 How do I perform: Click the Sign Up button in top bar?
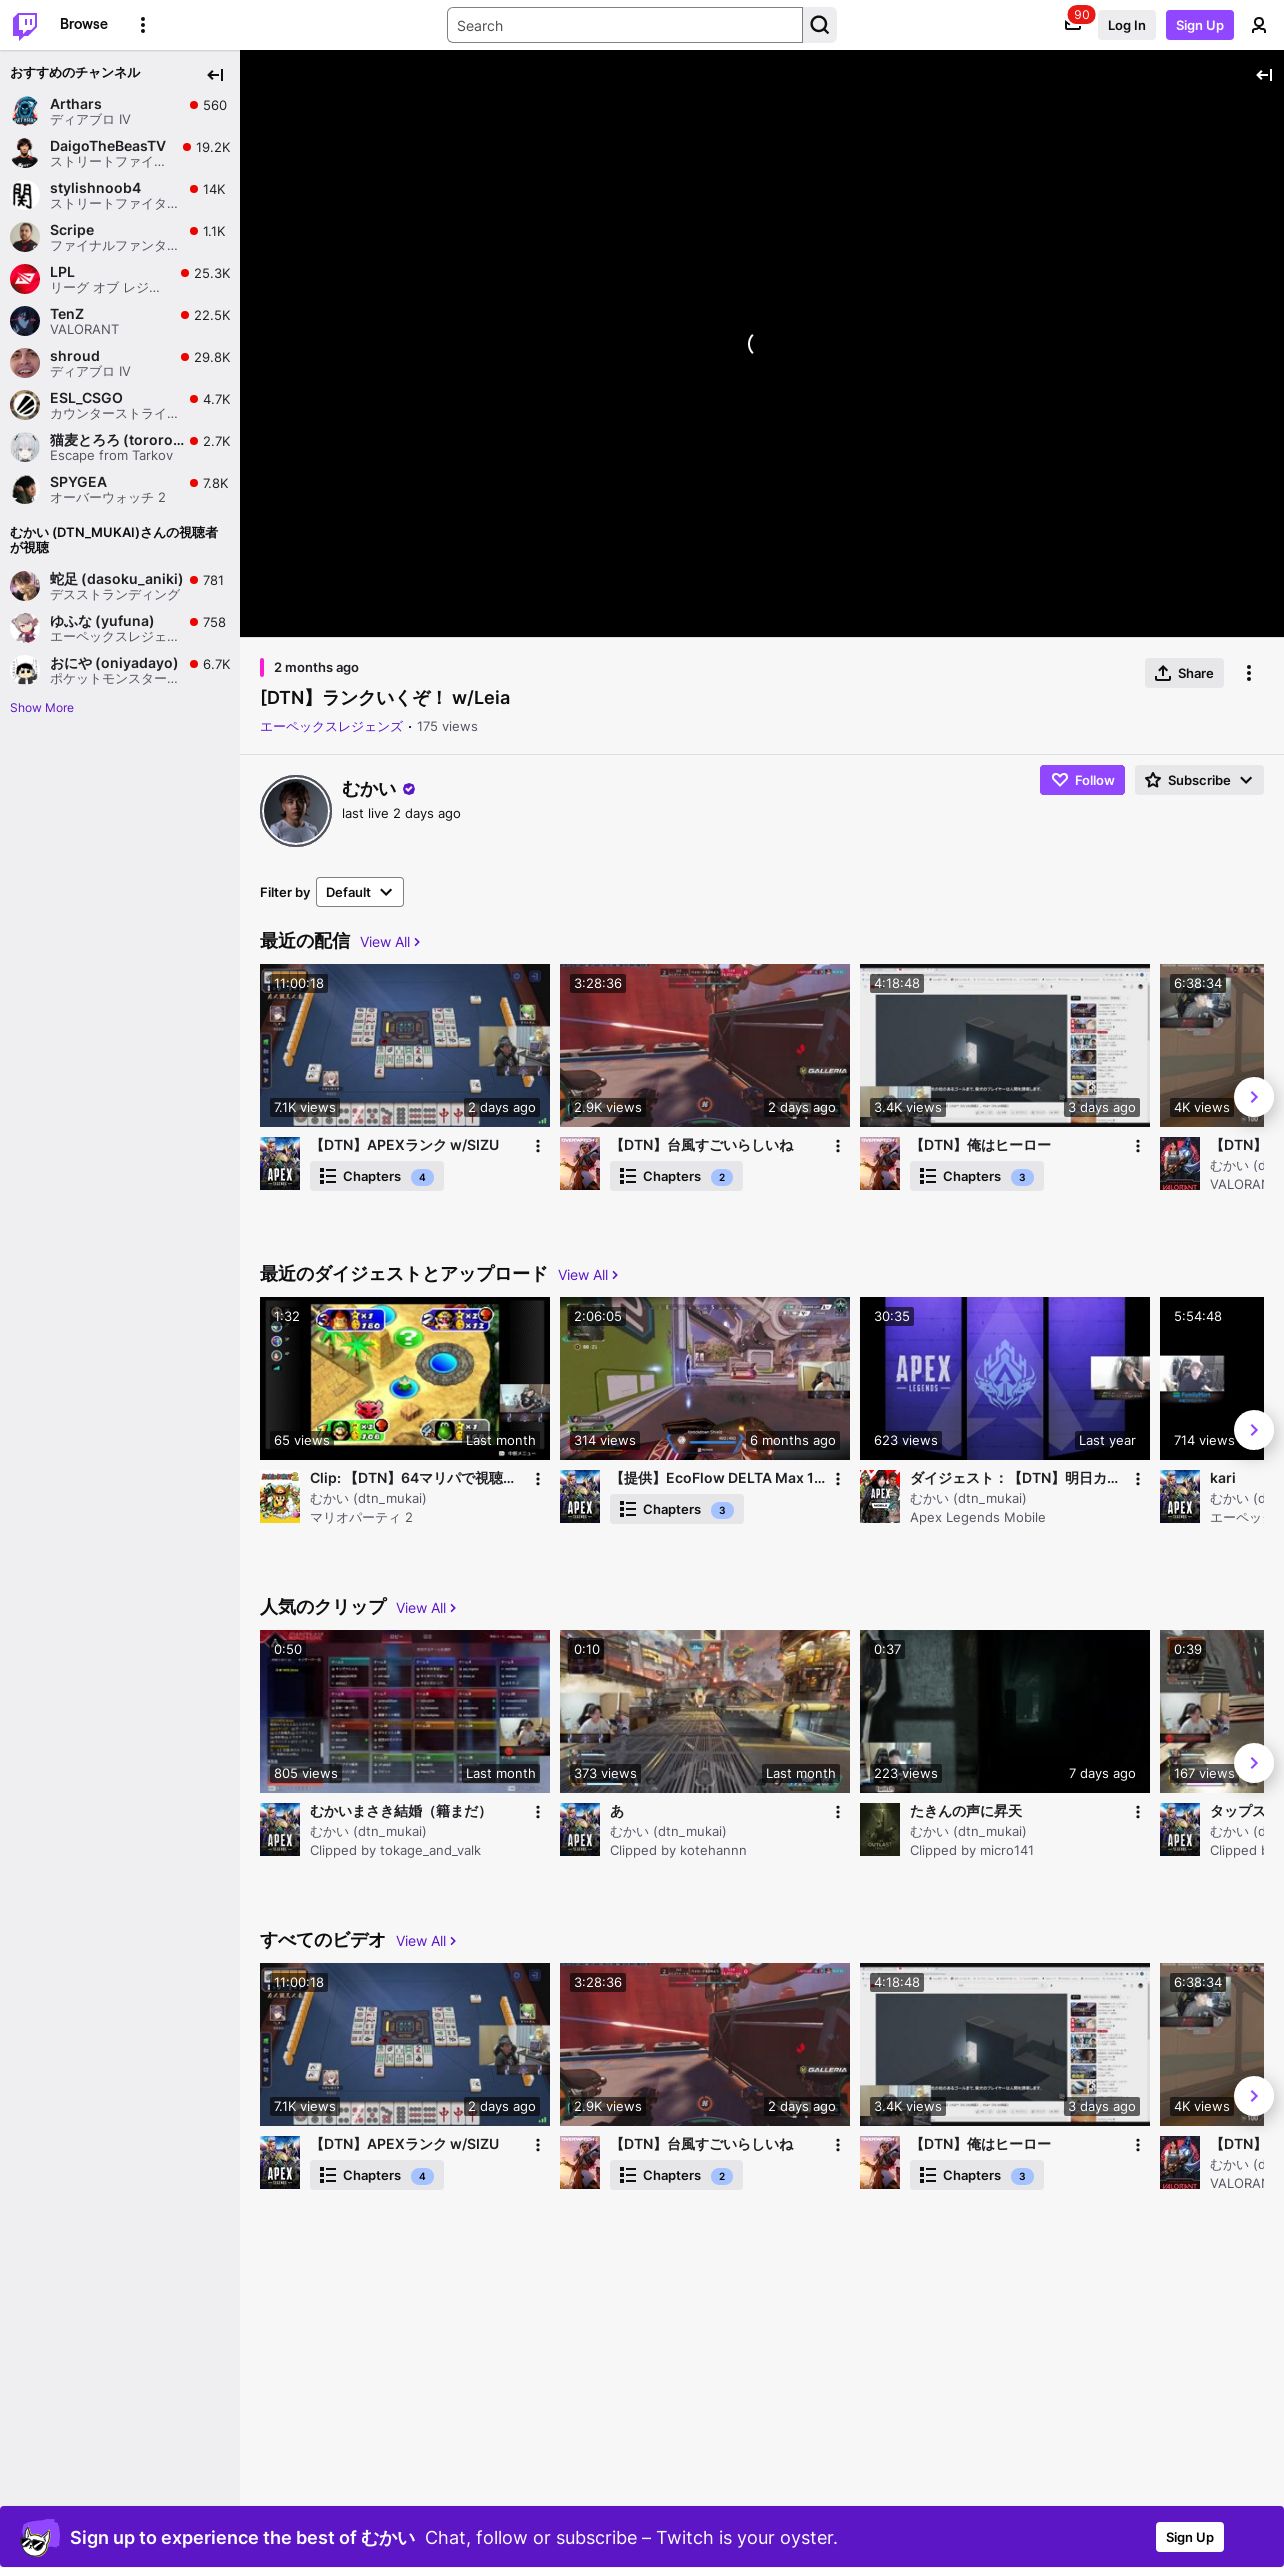(1199, 25)
